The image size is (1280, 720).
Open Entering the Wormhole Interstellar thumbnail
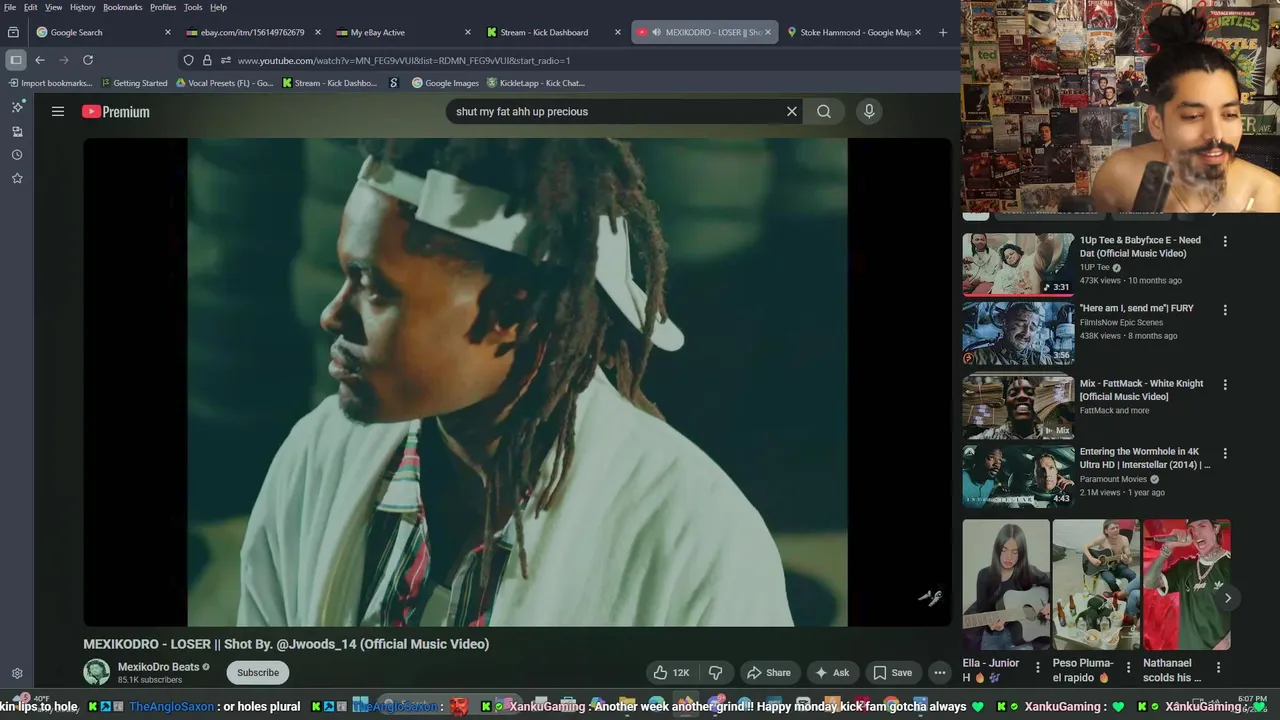(1018, 476)
